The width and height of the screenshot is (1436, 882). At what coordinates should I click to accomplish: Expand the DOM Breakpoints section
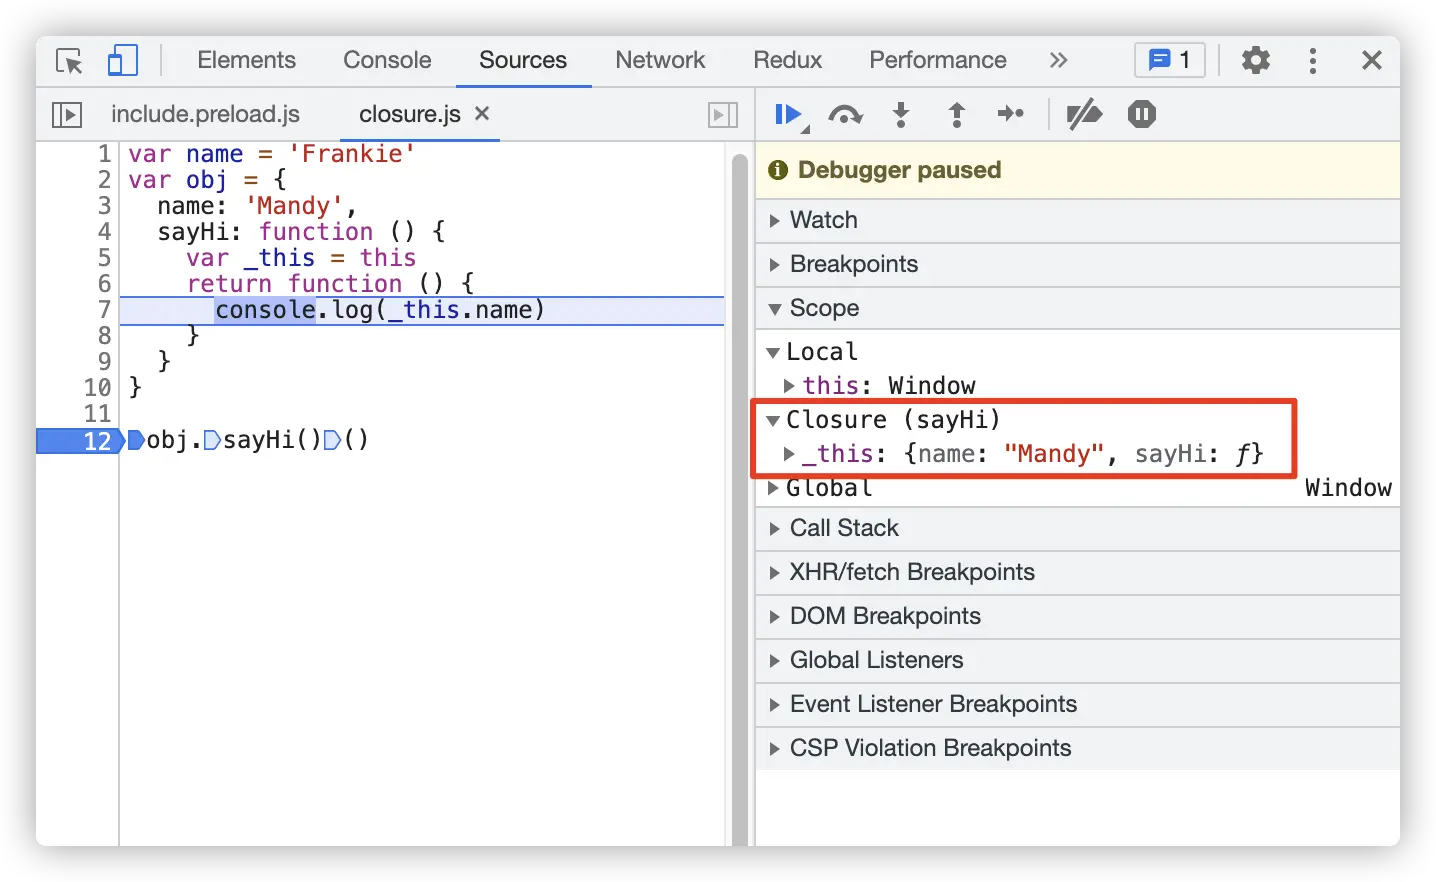click(x=1078, y=616)
